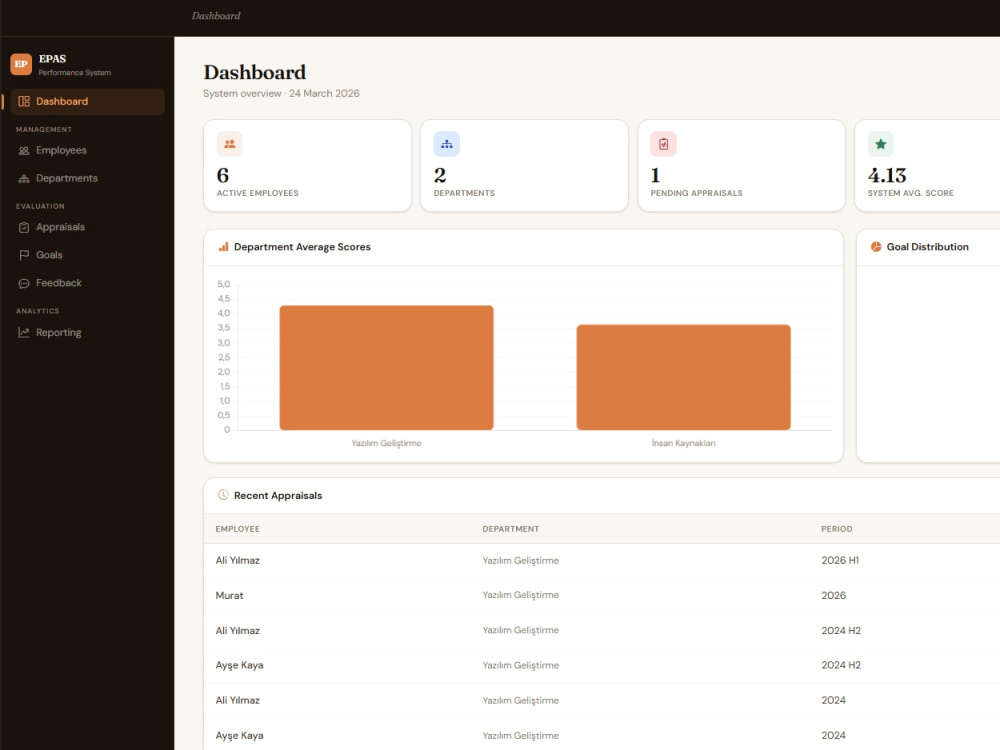Click the EP logo badge
This screenshot has height=750, width=1000.
coord(21,64)
